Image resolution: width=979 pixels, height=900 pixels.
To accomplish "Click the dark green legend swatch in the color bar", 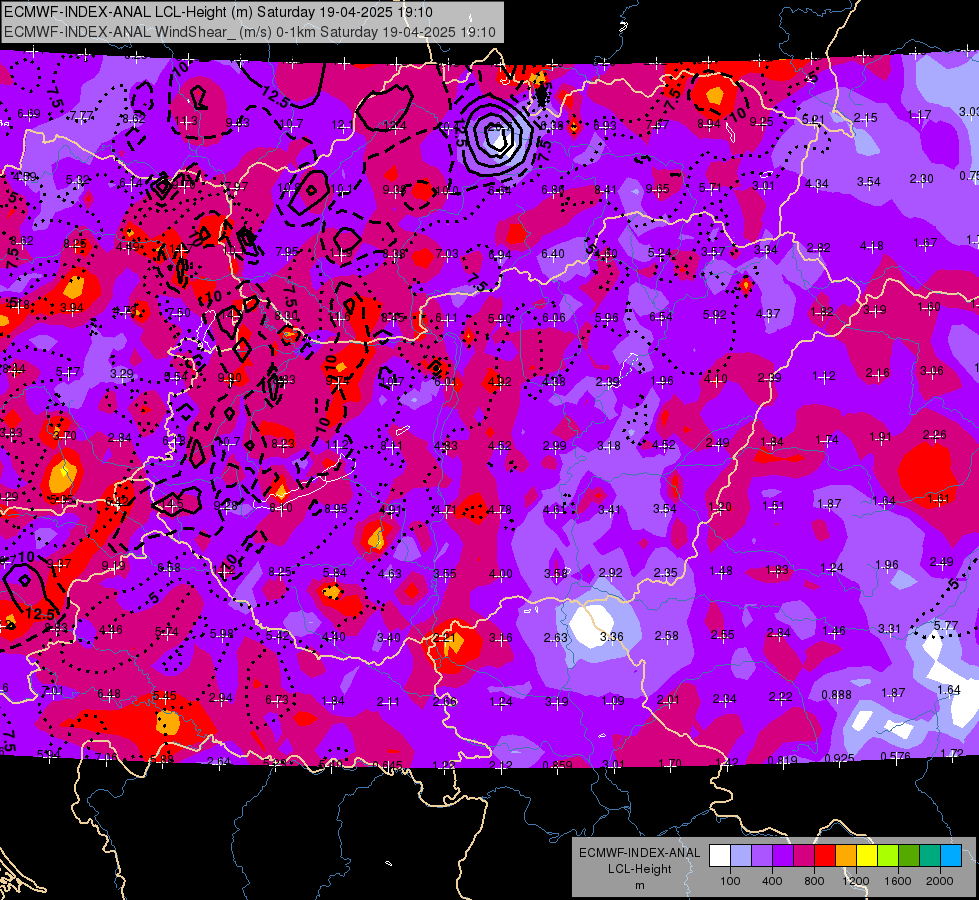I will coord(909,856).
